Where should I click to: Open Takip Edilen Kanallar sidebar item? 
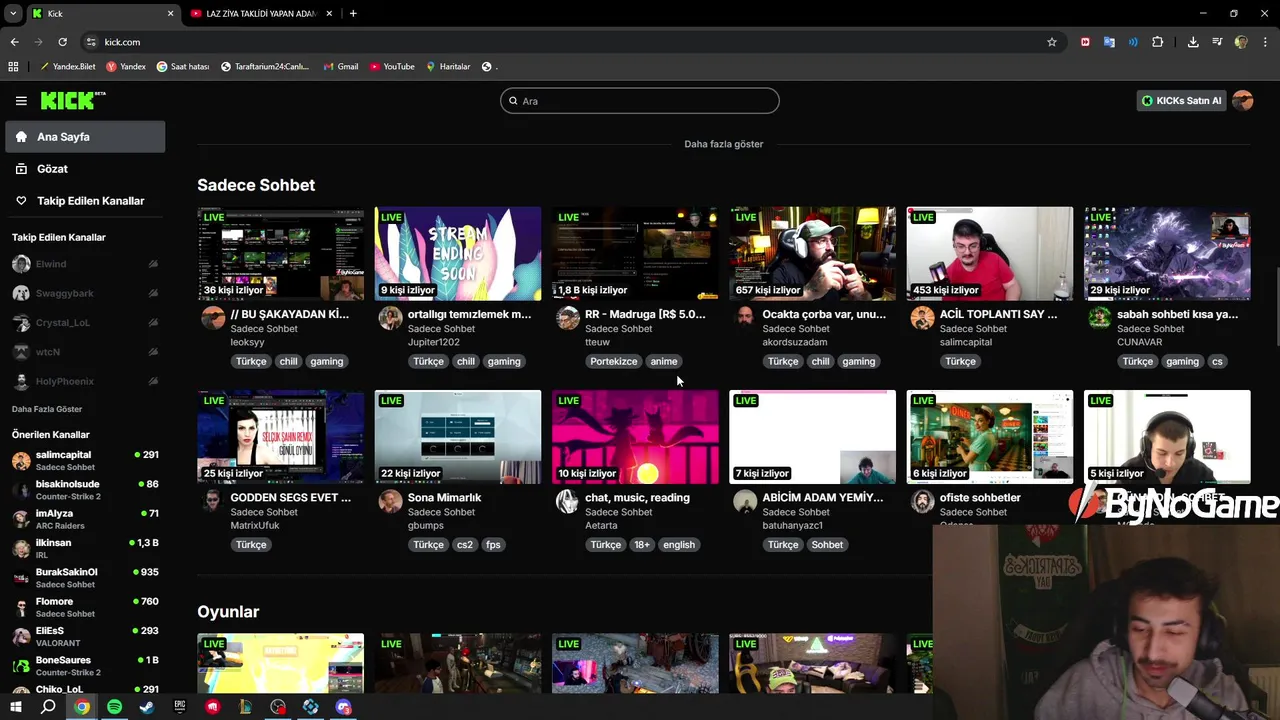point(85,201)
